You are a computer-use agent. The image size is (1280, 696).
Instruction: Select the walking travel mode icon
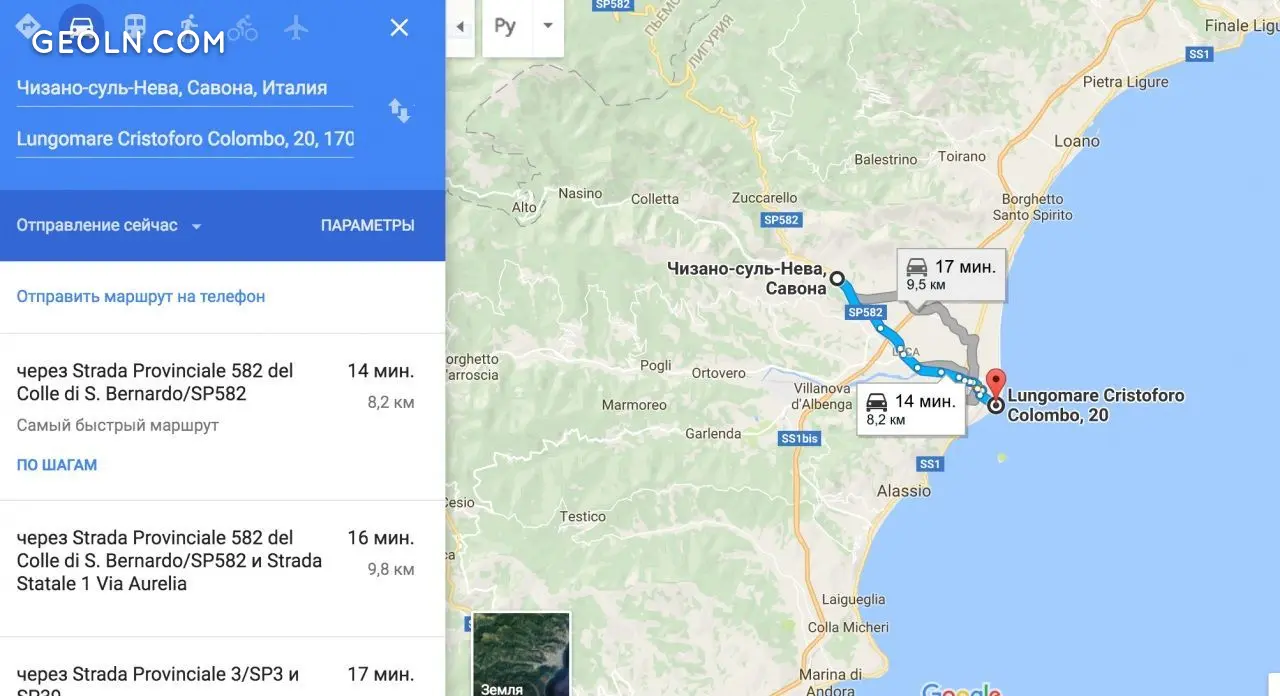[x=189, y=27]
